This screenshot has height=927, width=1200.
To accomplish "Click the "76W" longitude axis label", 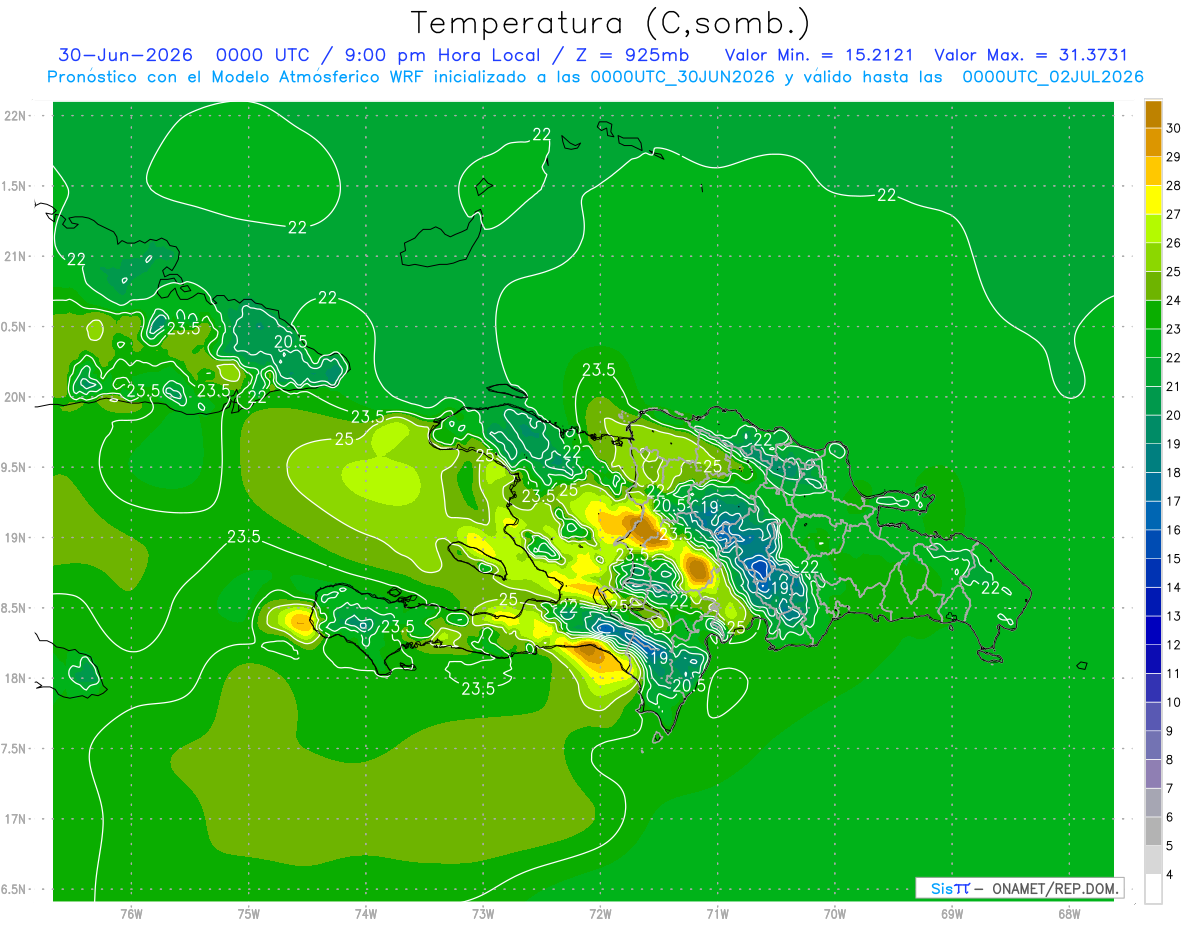I will pyautogui.click(x=131, y=913).
